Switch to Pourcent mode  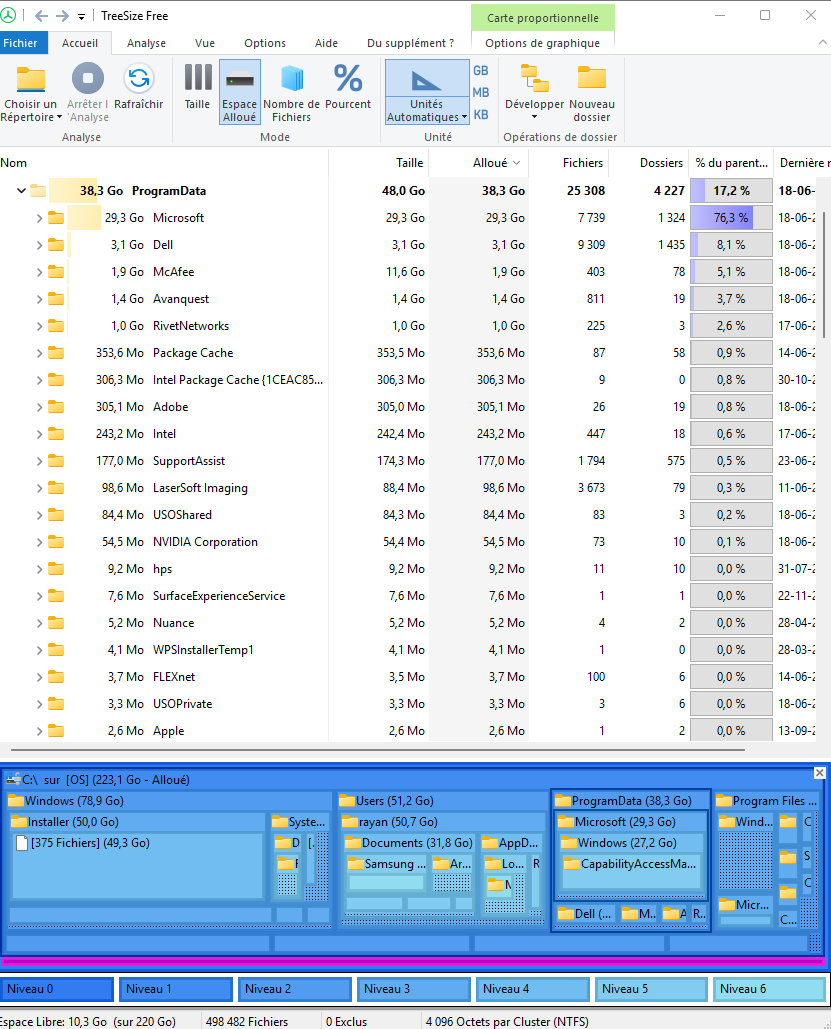click(x=348, y=87)
